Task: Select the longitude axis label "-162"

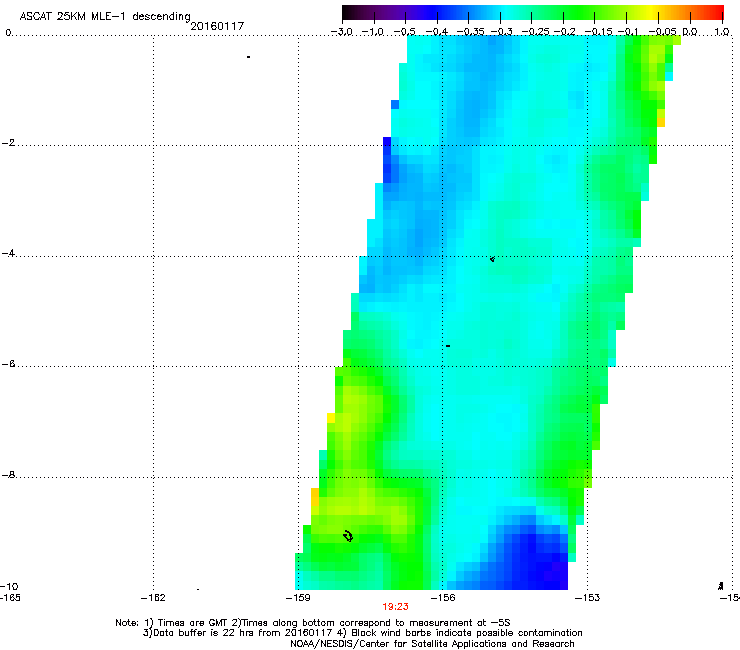Action: (x=153, y=598)
